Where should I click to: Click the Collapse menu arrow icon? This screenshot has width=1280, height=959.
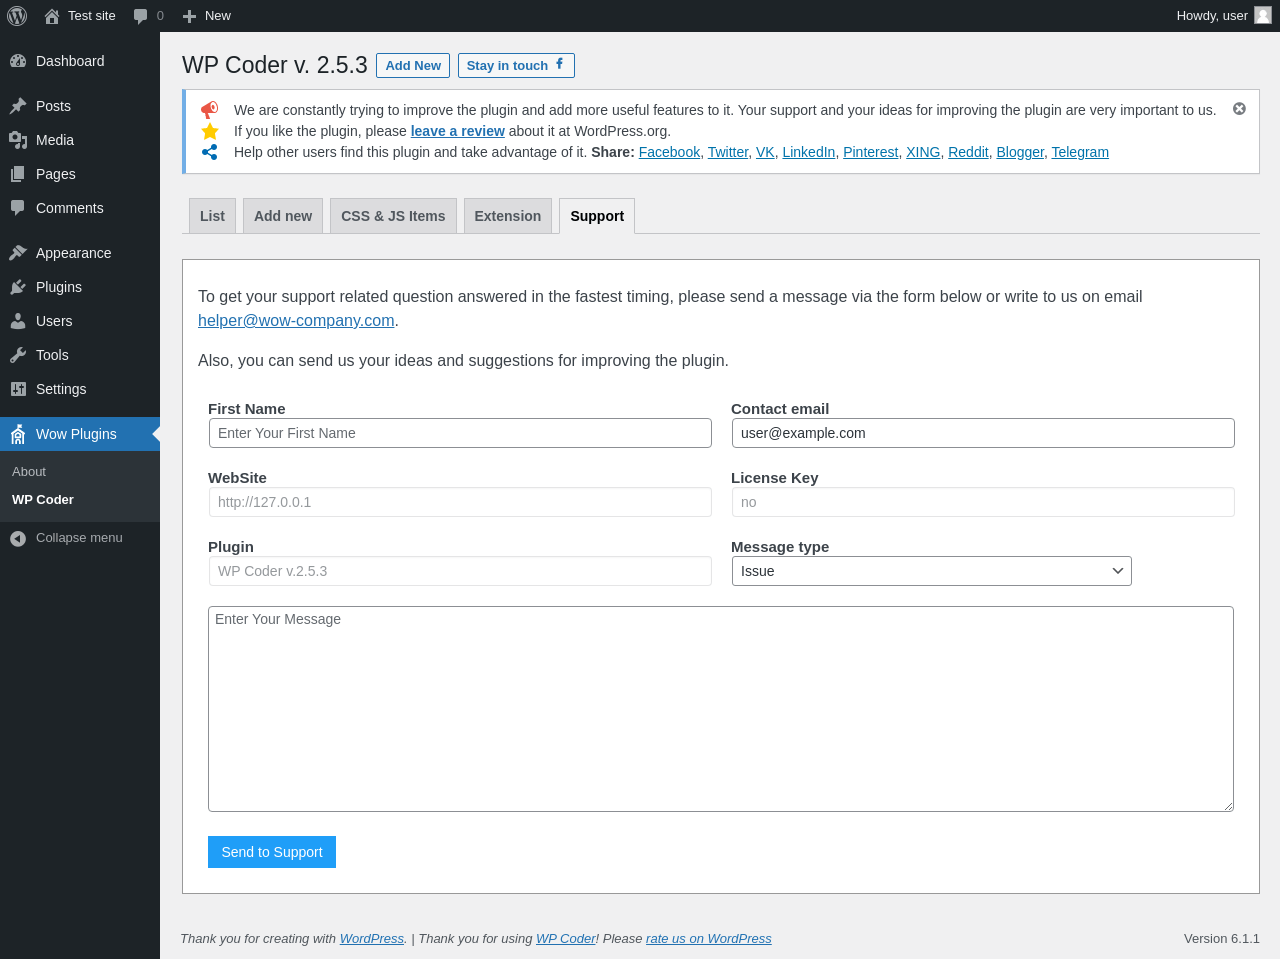pyautogui.click(x=18, y=539)
